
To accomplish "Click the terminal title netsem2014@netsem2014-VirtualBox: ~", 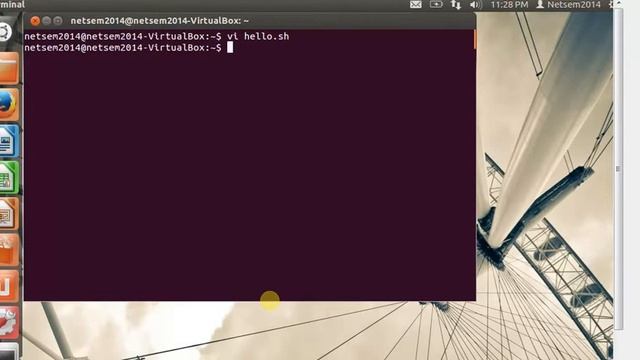I will (x=160, y=21).
